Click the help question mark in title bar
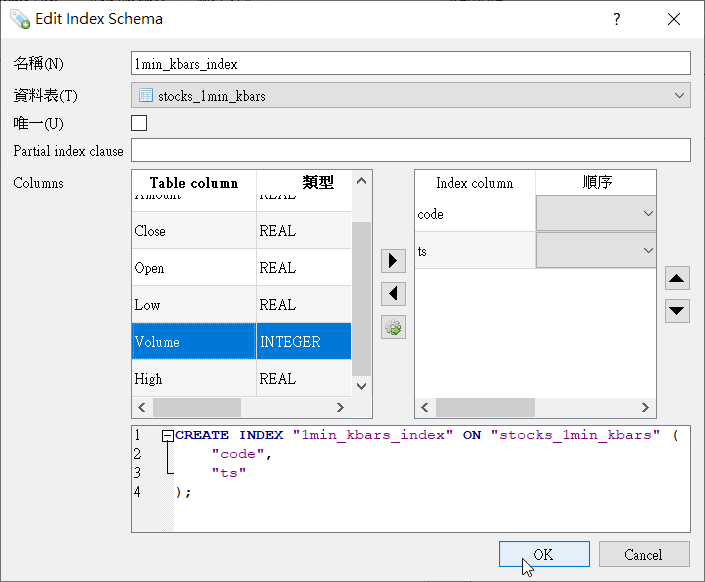This screenshot has height=582, width=705. [x=617, y=19]
